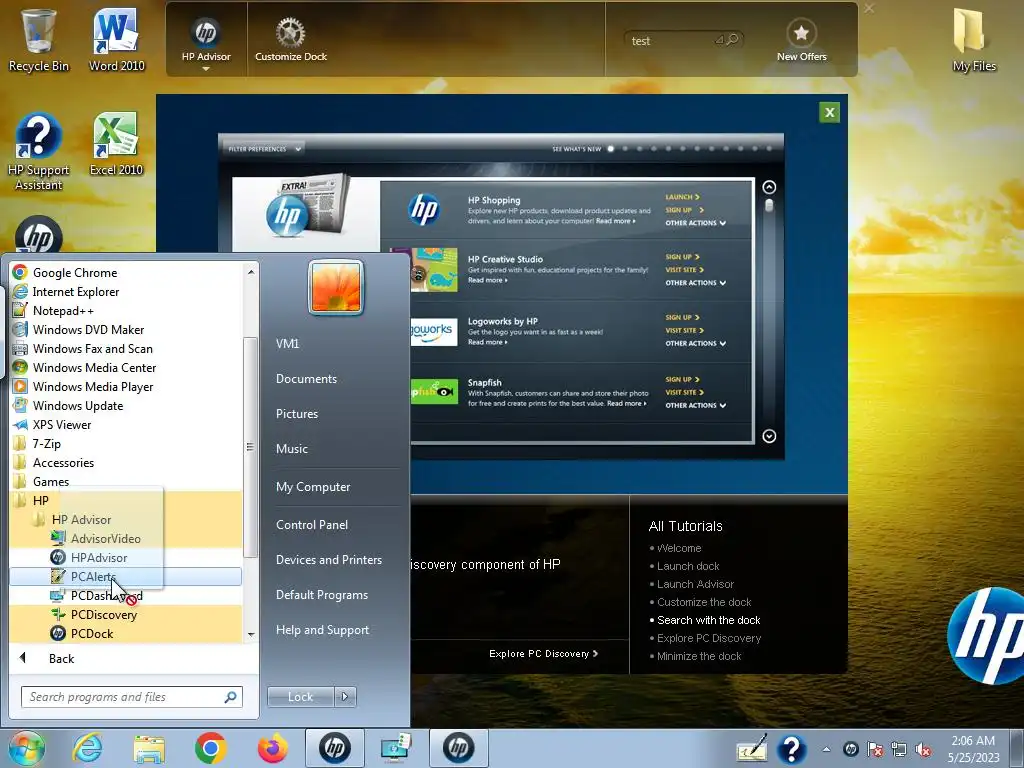This screenshot has width=1024, height=768.
Task: Open Internet Explorer from Start menu list
Action: (125, 291)
